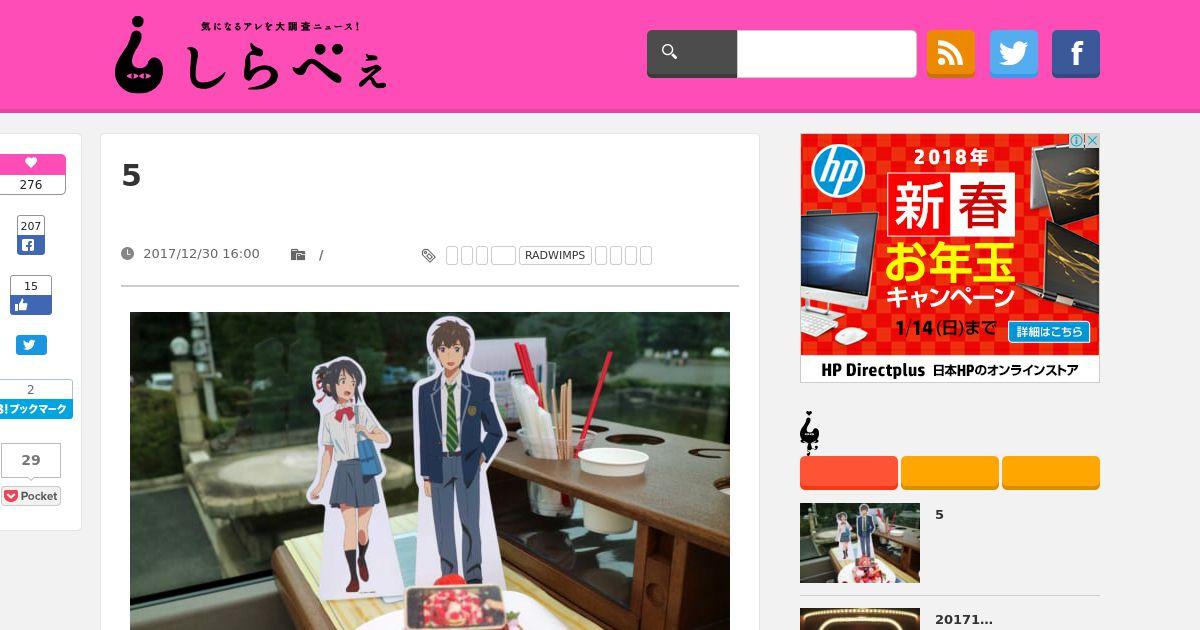Viewport: 1200px width, 630px height.
Task: Click the black bird icon above ranking tabs
Action: (x=810, y=433)
